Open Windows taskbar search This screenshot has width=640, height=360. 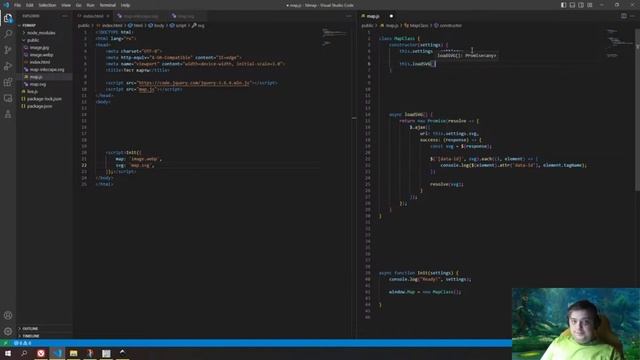pos(24,353)
